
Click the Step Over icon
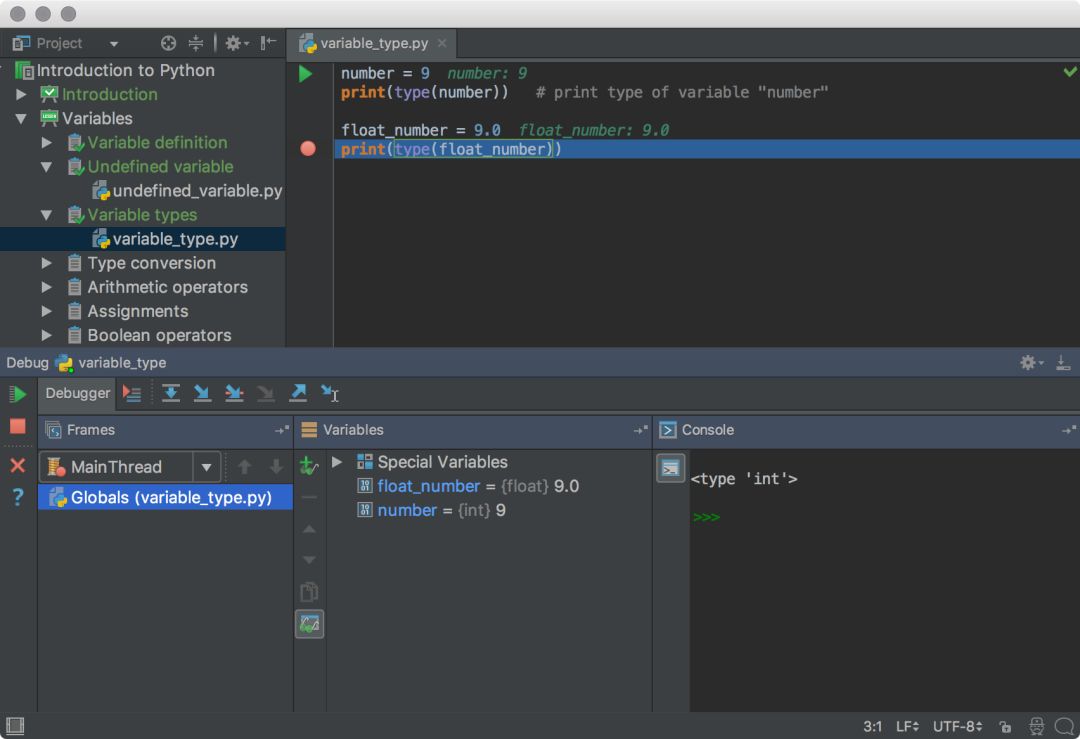point(170,393)
